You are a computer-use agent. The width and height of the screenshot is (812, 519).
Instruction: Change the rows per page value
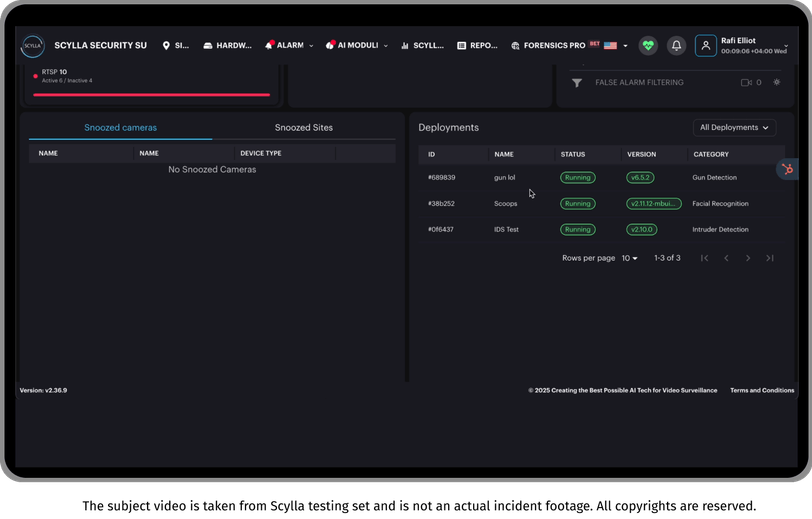tap(629, 258)
